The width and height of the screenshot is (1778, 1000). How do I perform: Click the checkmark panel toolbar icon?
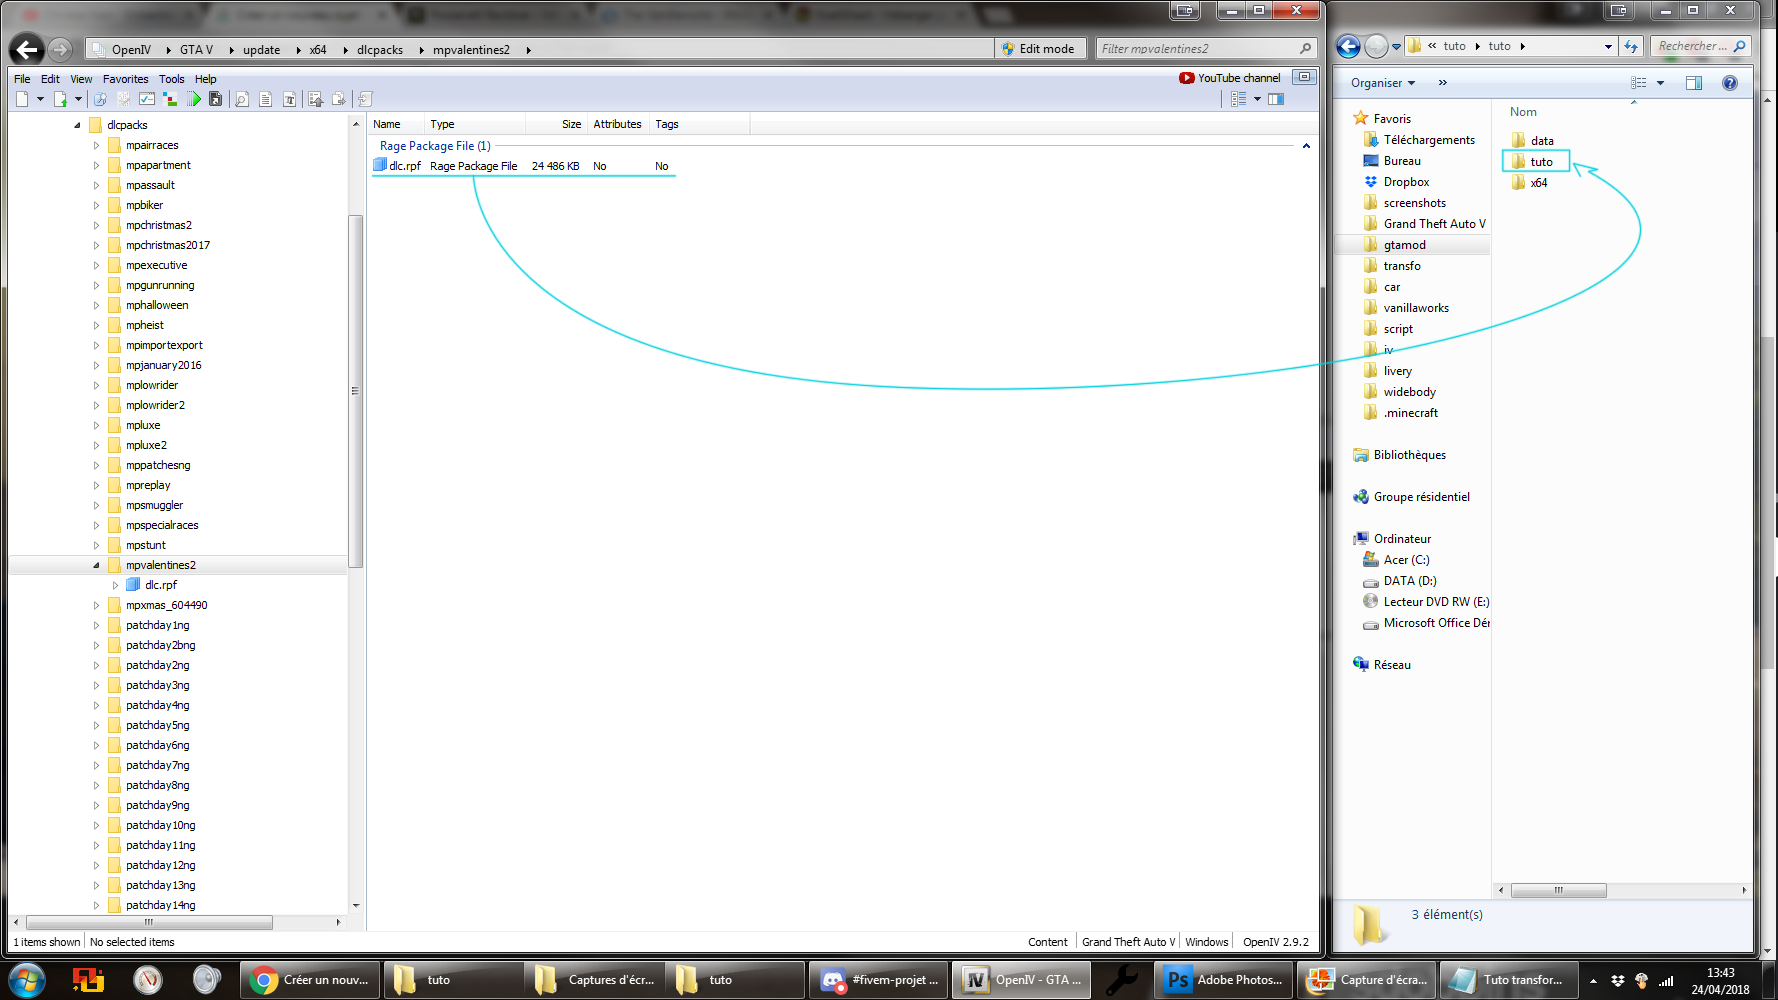[147, 99]
